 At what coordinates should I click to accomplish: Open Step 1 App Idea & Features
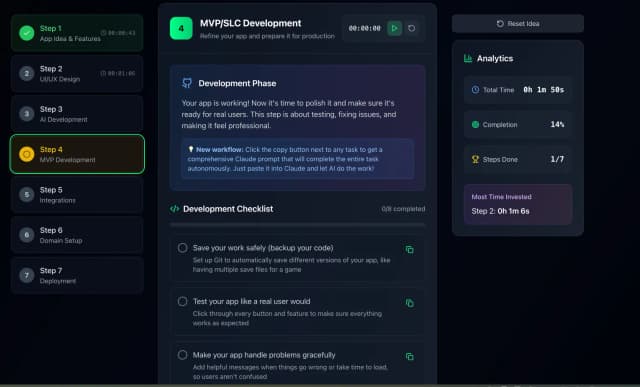click(x=77, y=33)
